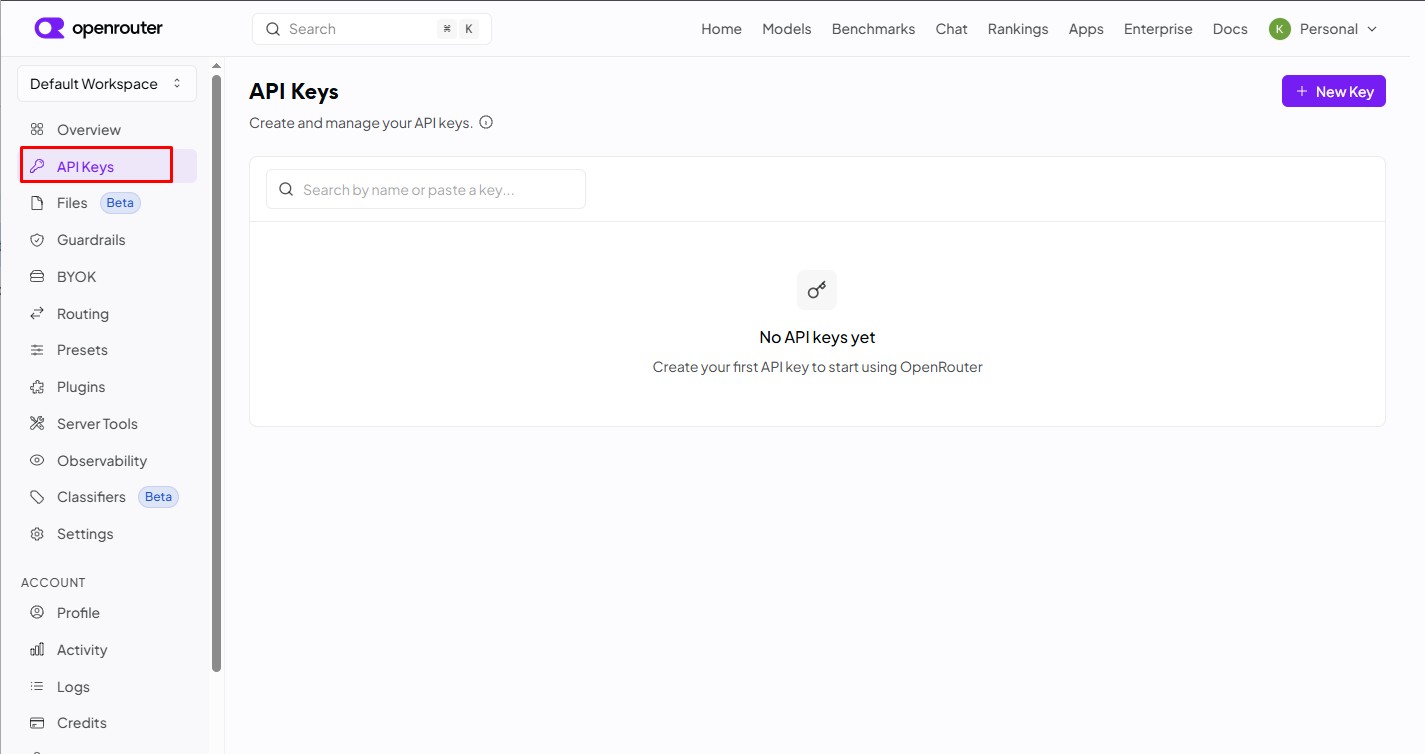Click the Guardrails shield icon
Screen dimensions: 1425x754
[37, 240]
